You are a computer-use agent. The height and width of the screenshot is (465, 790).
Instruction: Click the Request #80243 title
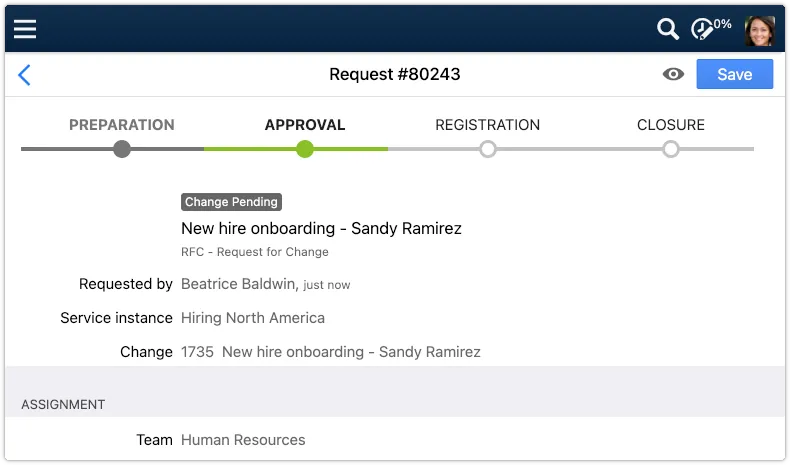[395, 75]
